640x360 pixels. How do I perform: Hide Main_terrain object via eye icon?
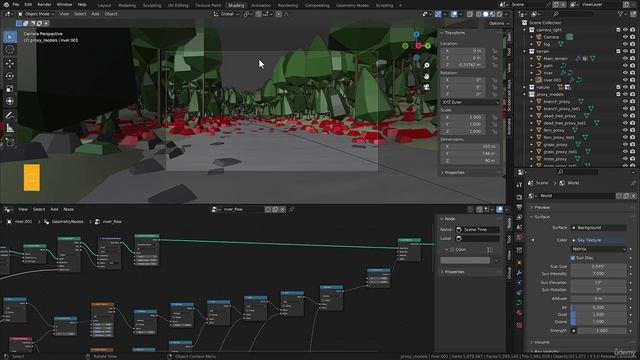(x=625, y=58)
